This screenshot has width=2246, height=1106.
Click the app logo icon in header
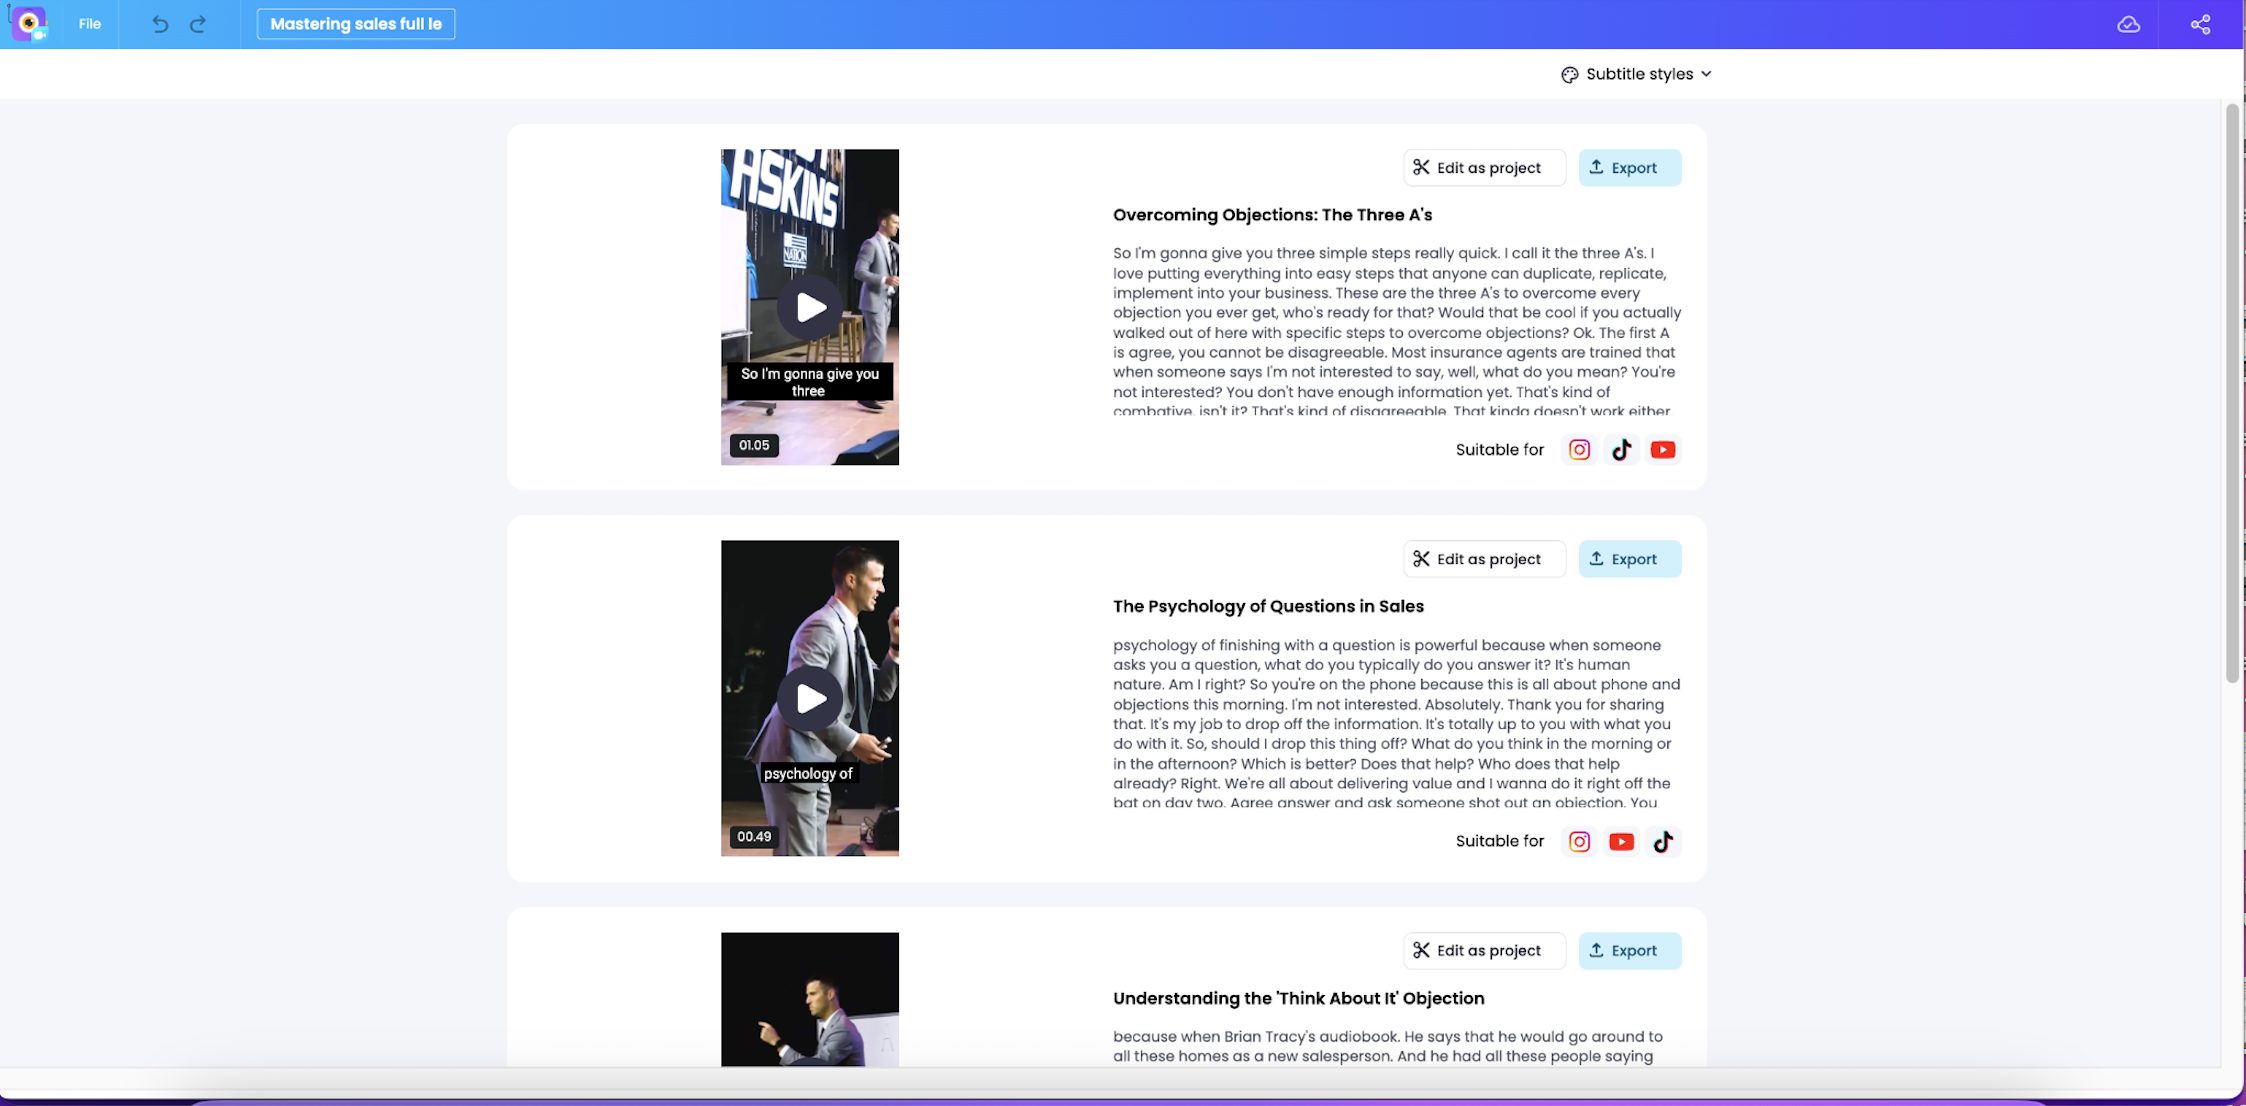[29, 23]
